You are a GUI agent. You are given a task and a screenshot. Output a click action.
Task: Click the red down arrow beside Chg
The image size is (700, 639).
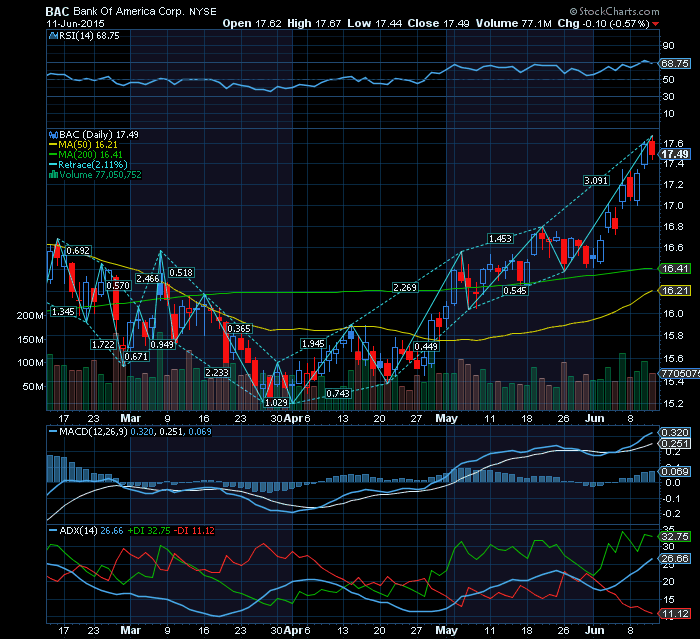pos(655,24)
